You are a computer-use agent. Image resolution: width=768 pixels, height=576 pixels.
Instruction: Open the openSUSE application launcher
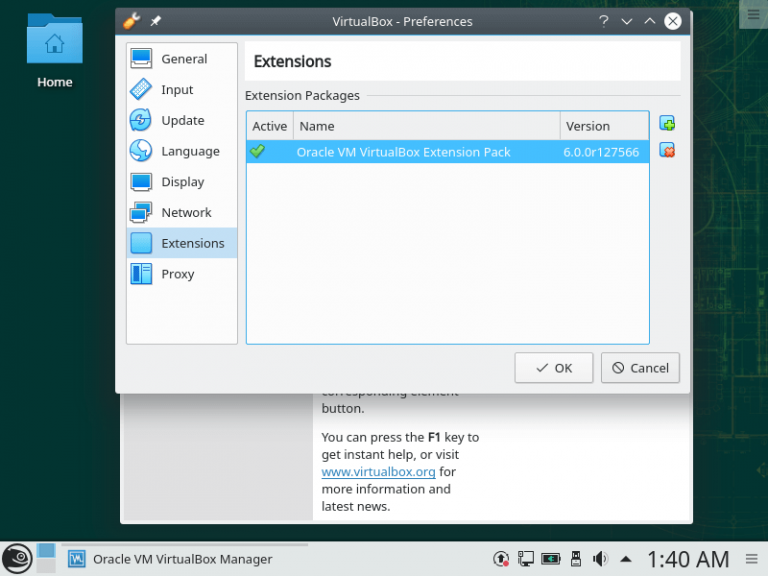(17, 558)
